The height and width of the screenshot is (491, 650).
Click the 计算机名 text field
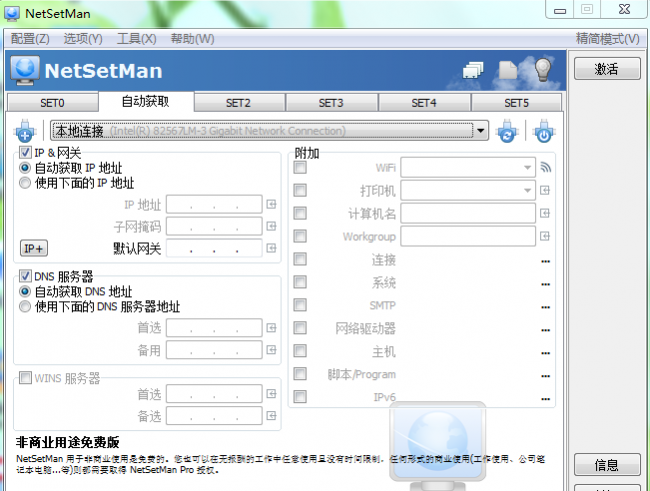[468, 213]
